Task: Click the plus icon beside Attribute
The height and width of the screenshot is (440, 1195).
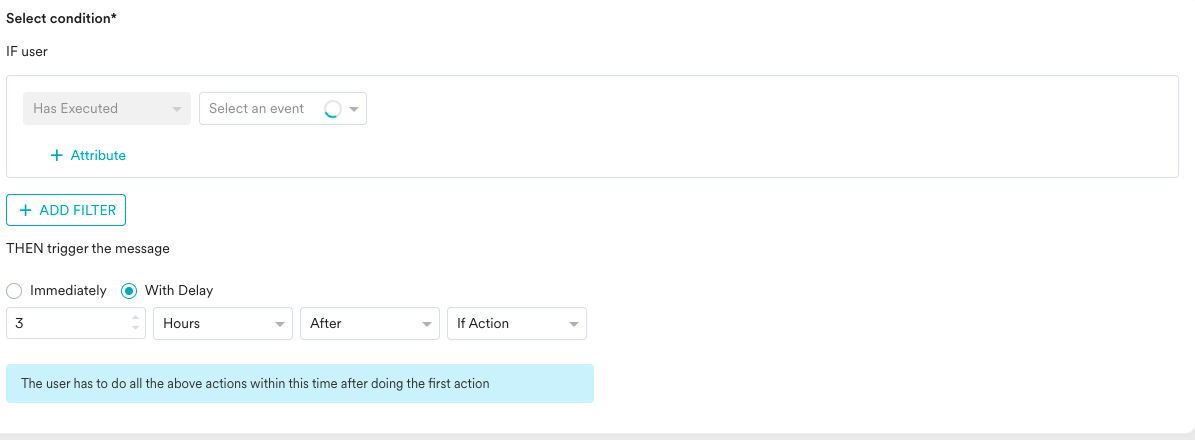Action: coord(56,156)
